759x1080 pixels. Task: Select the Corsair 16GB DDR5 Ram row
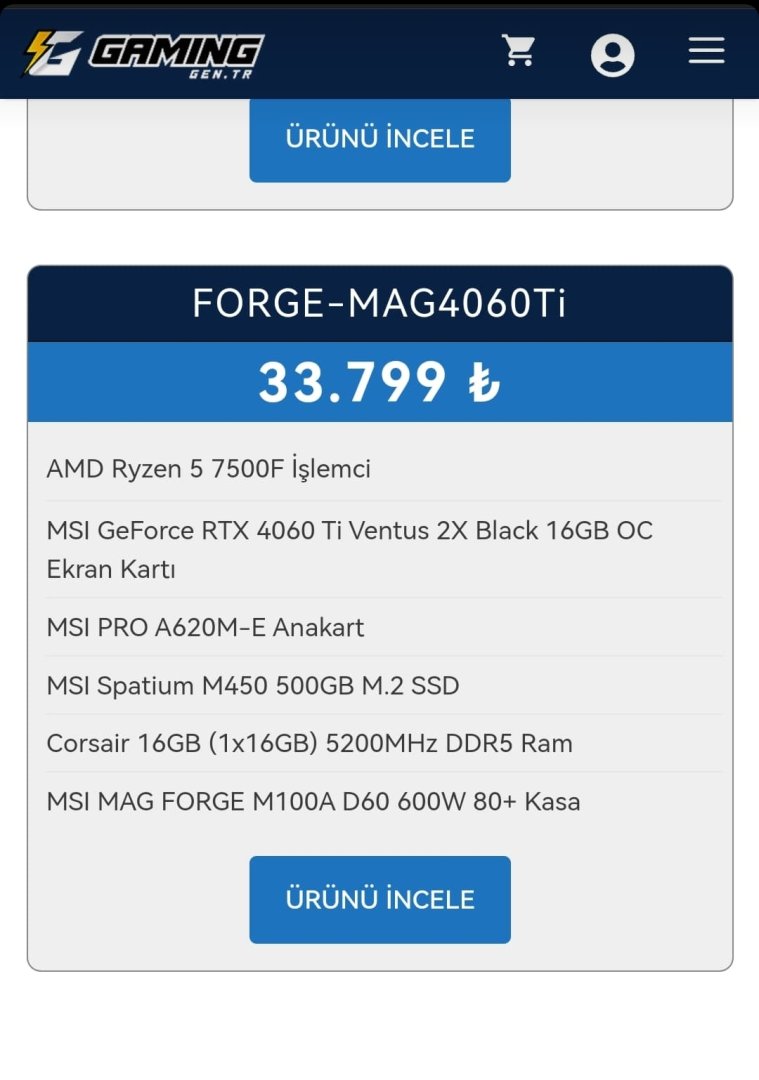[309, 743]
